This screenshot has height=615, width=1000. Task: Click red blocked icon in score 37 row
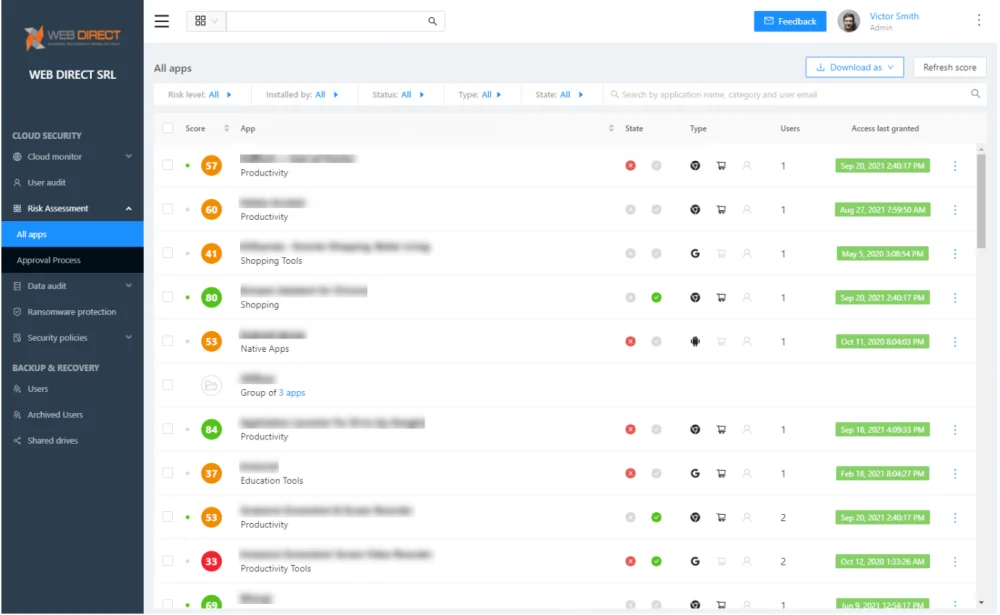coord(630,473)
